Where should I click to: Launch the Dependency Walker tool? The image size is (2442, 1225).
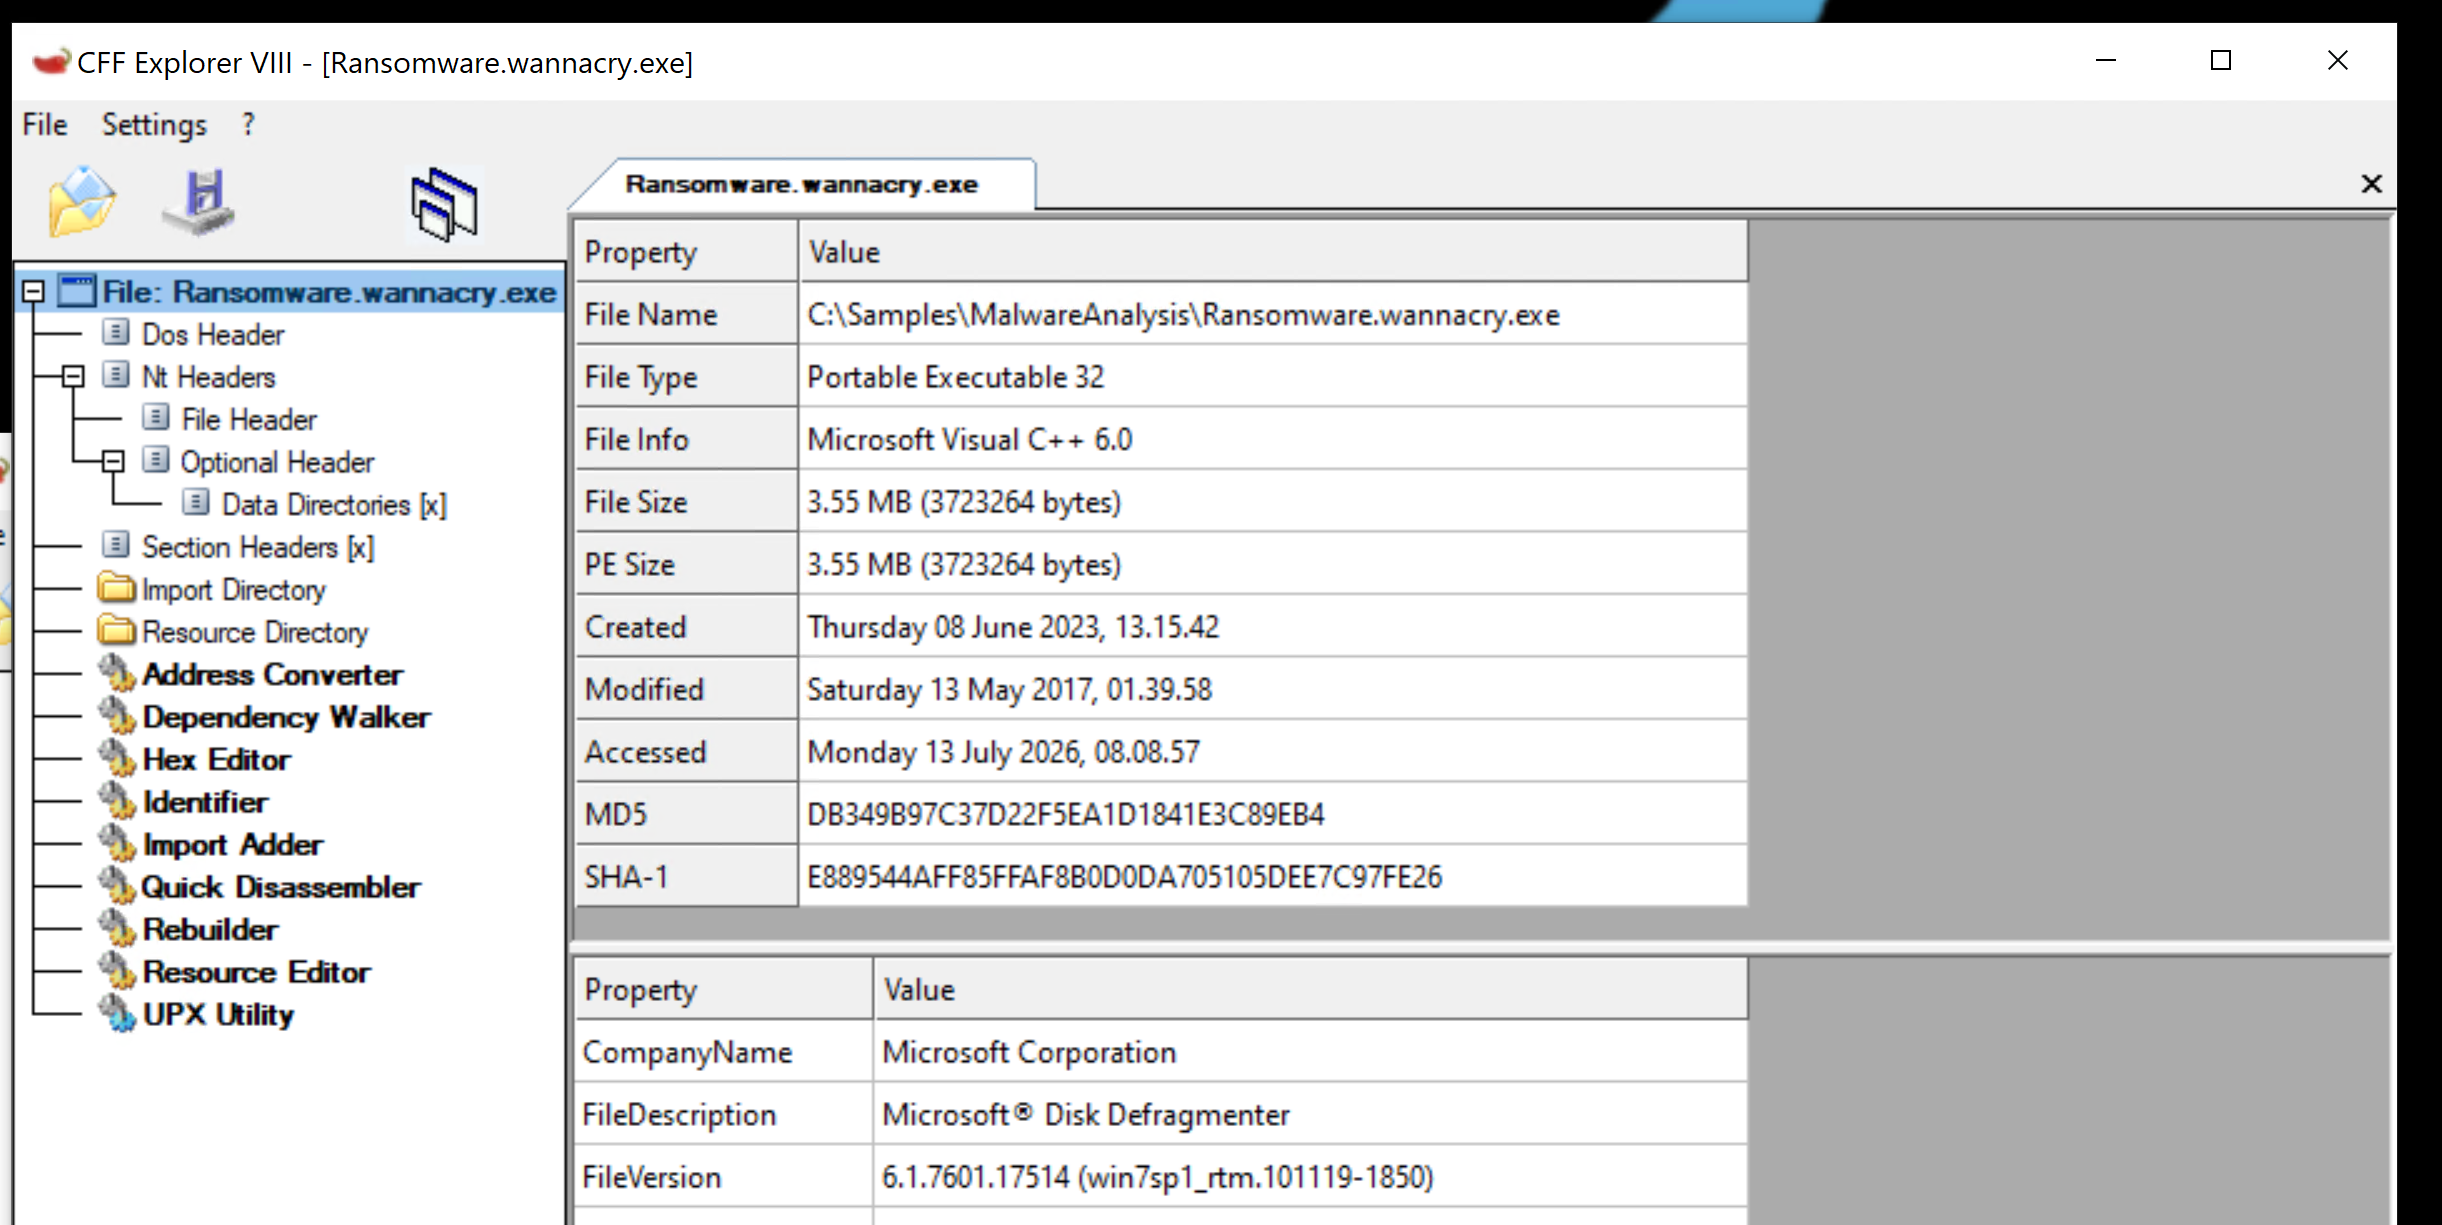(286, 717)
